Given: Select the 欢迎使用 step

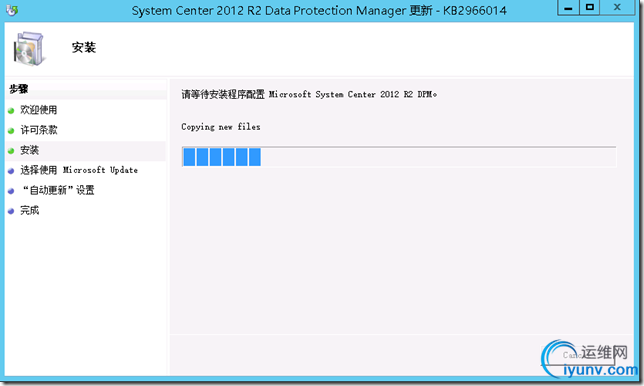Looking at the screenshot, I should coord(39,110).
